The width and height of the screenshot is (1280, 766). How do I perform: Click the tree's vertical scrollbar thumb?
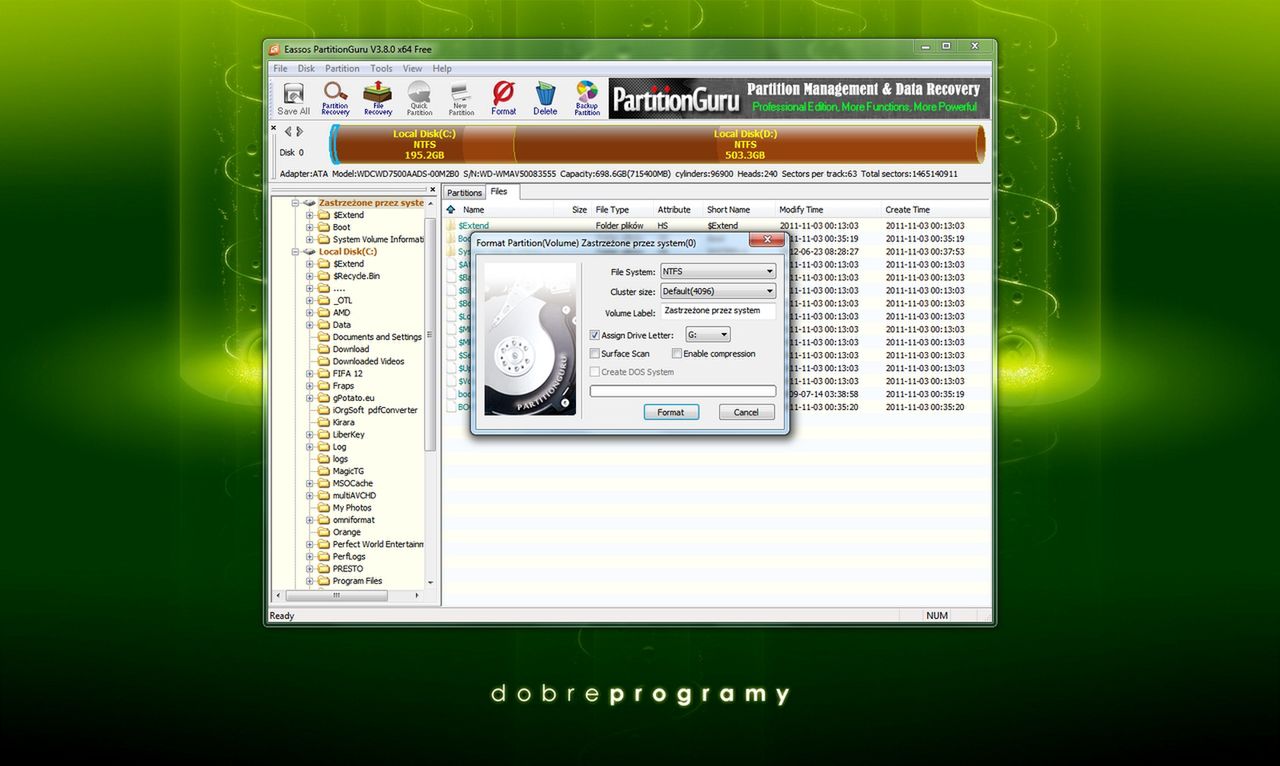coord(431,335)
